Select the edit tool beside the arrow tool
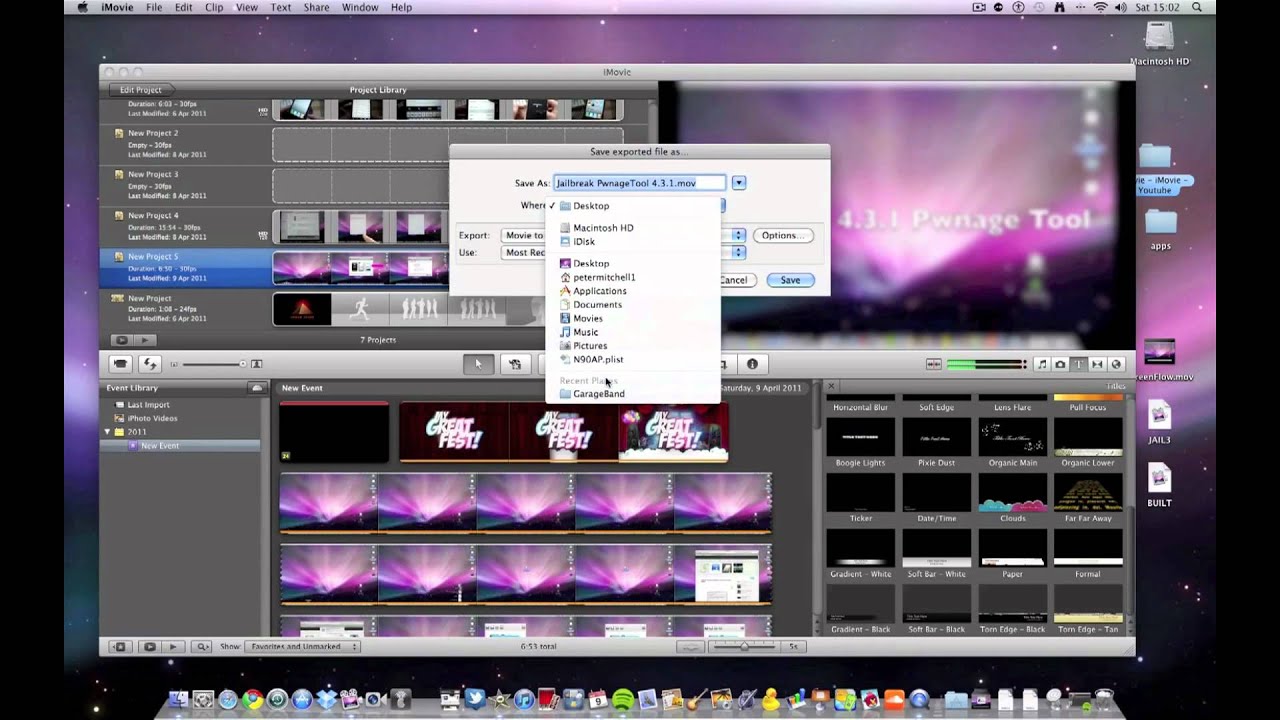1280x720 pixels. 515,364
